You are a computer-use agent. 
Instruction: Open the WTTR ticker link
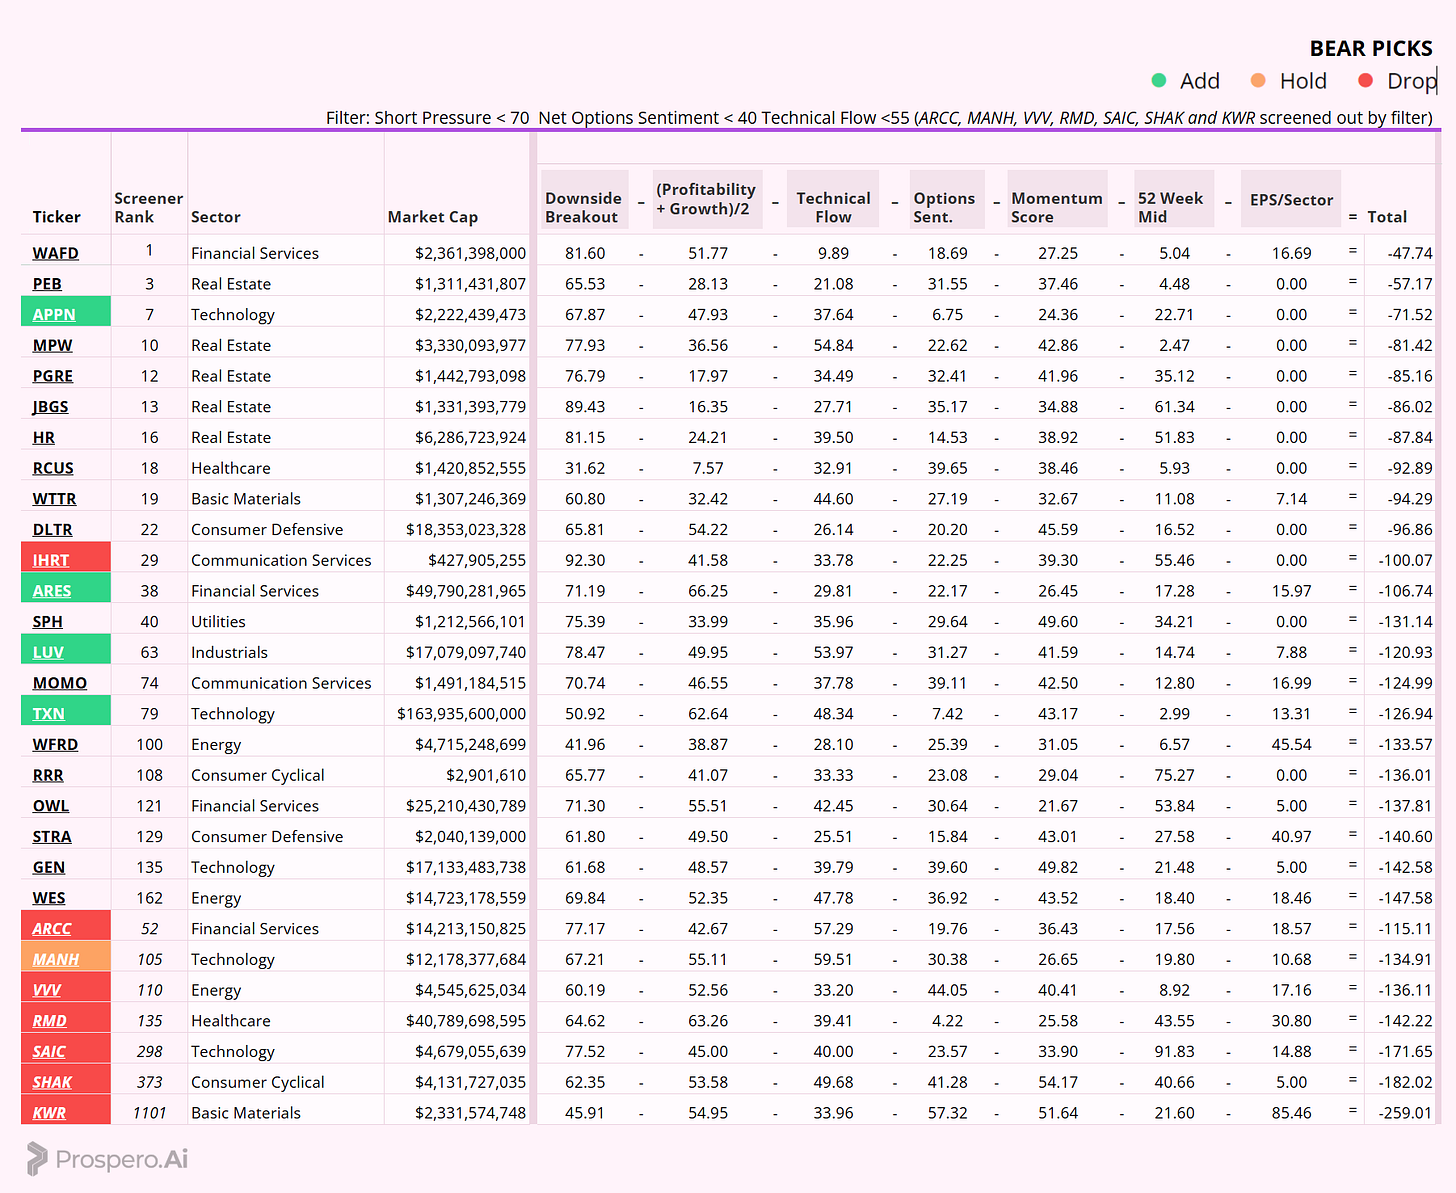pyautogui.click(x=54, y=499)
